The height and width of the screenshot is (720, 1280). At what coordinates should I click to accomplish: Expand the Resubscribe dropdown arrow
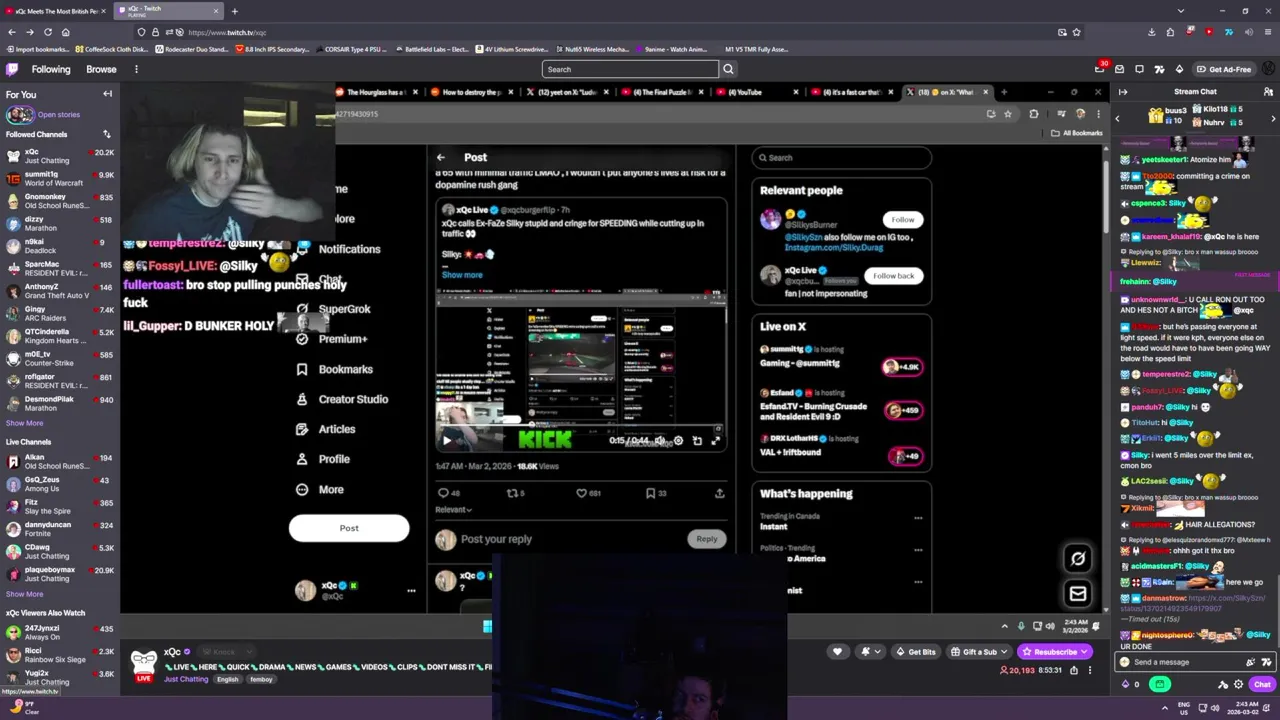point(1085,652)
